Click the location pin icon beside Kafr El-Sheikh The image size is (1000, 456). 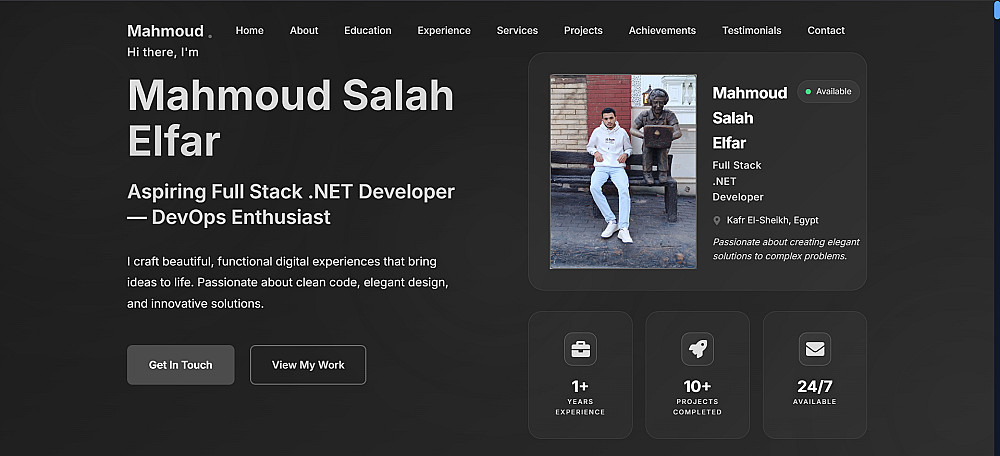(x=717, y=221)
